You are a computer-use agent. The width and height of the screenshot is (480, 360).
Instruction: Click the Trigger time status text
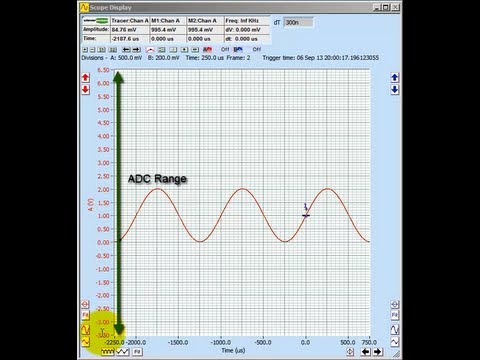(x=320, y=58)
